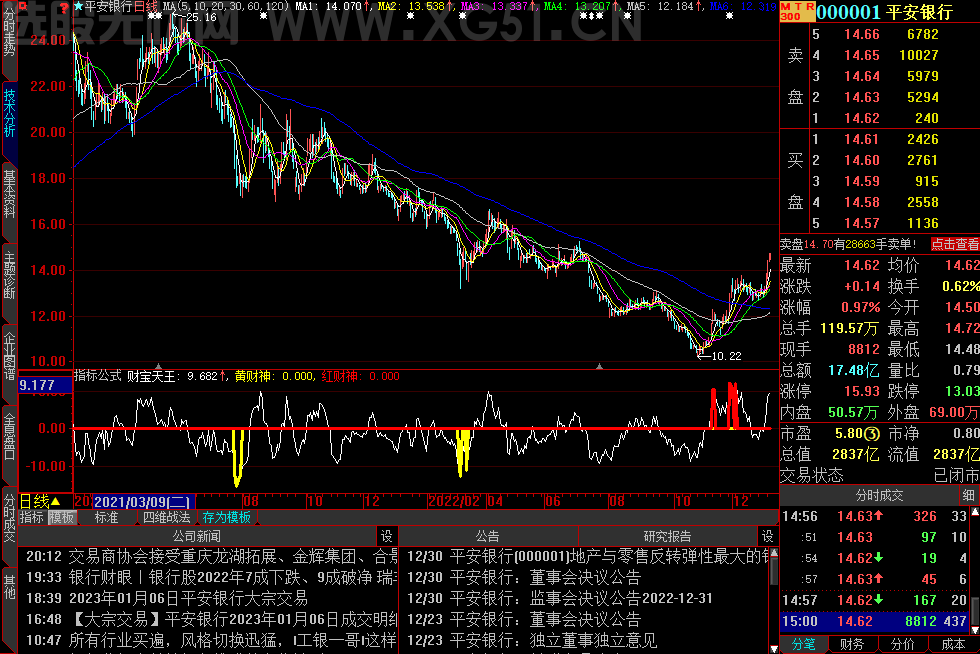Image resolution: width=980 pixels, height=654 pixels.
Task: Select the 15:00 trade row
Action: point(874,621)
